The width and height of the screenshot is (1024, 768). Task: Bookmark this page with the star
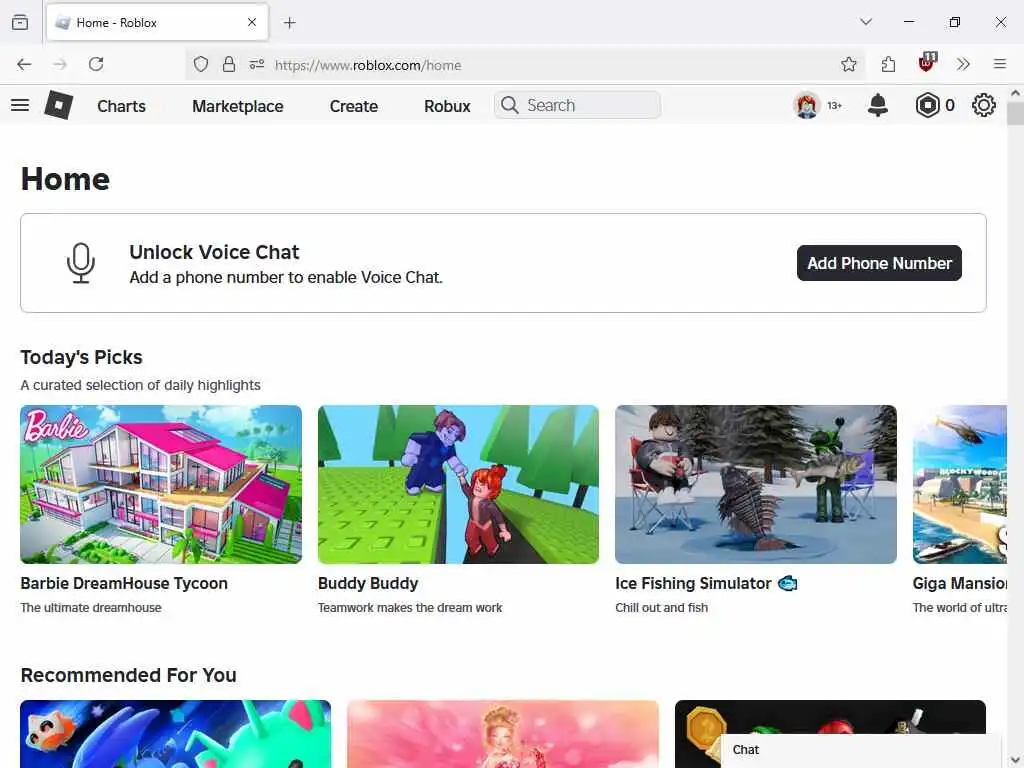coord(848,64)
